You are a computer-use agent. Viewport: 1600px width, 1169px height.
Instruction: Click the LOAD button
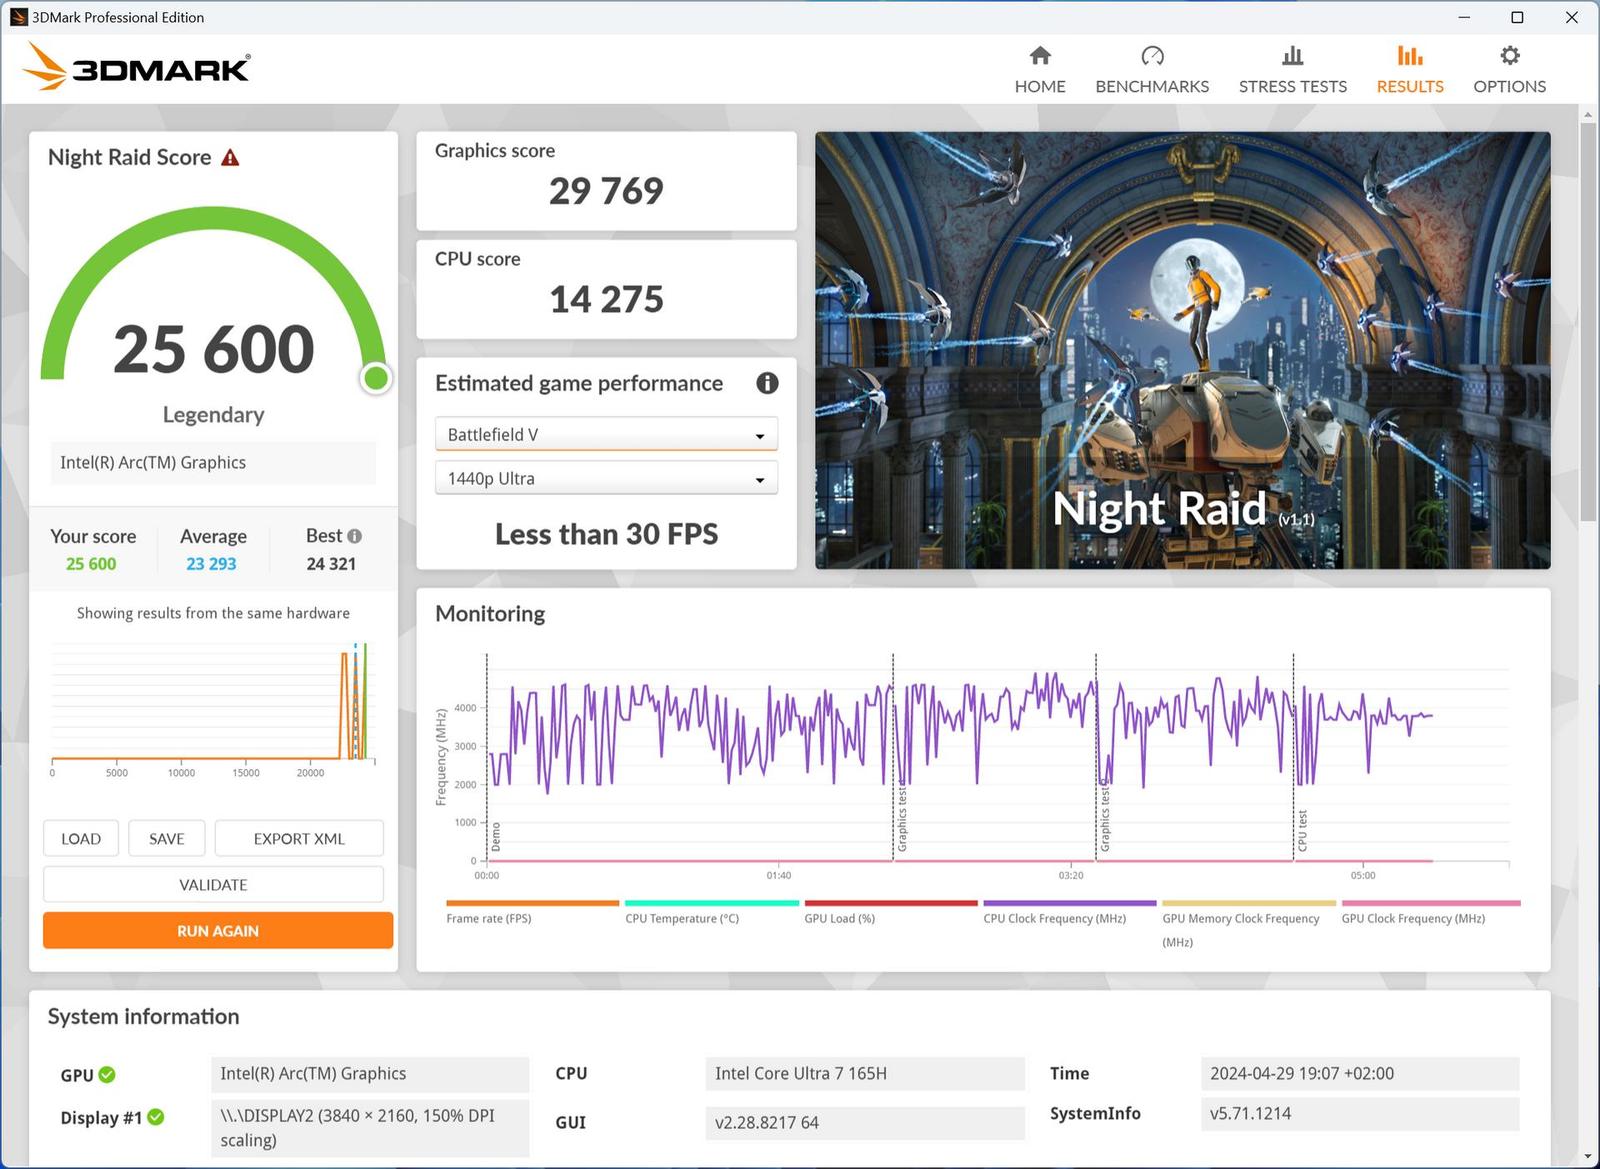(x=81, y=838)
